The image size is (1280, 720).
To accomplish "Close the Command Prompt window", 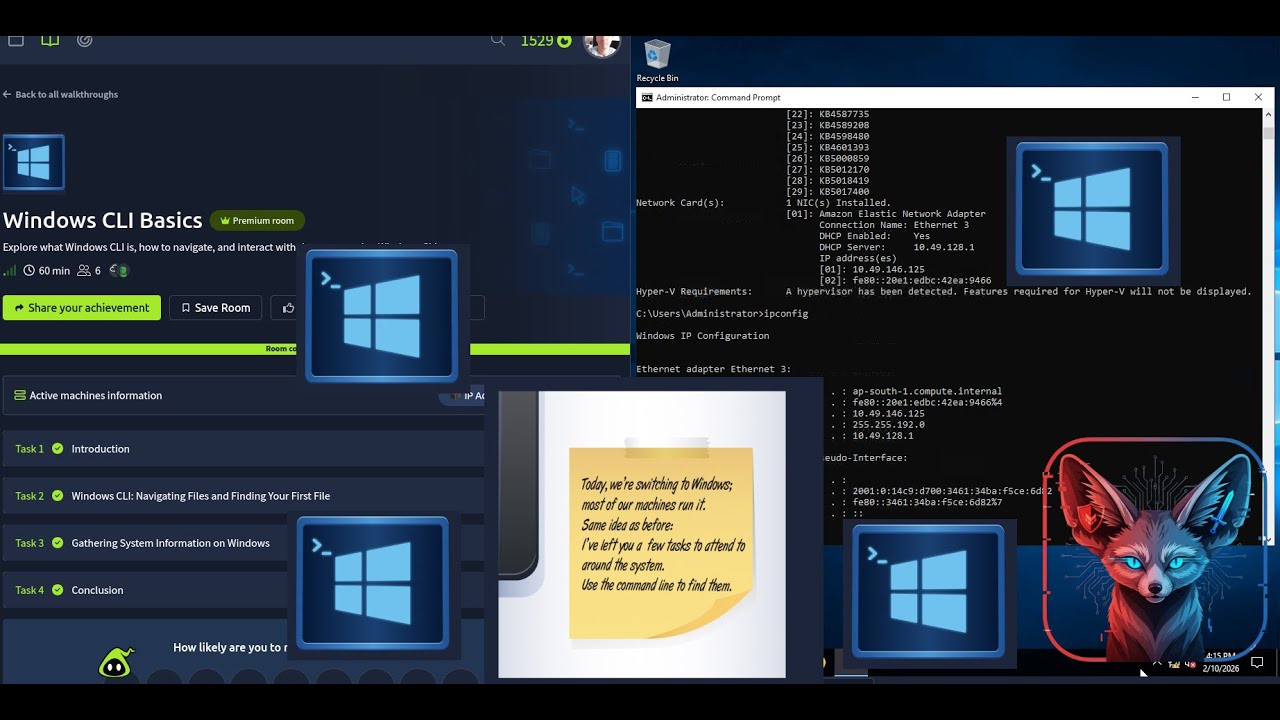I will pyautogui.click(x=1258, y=98).
